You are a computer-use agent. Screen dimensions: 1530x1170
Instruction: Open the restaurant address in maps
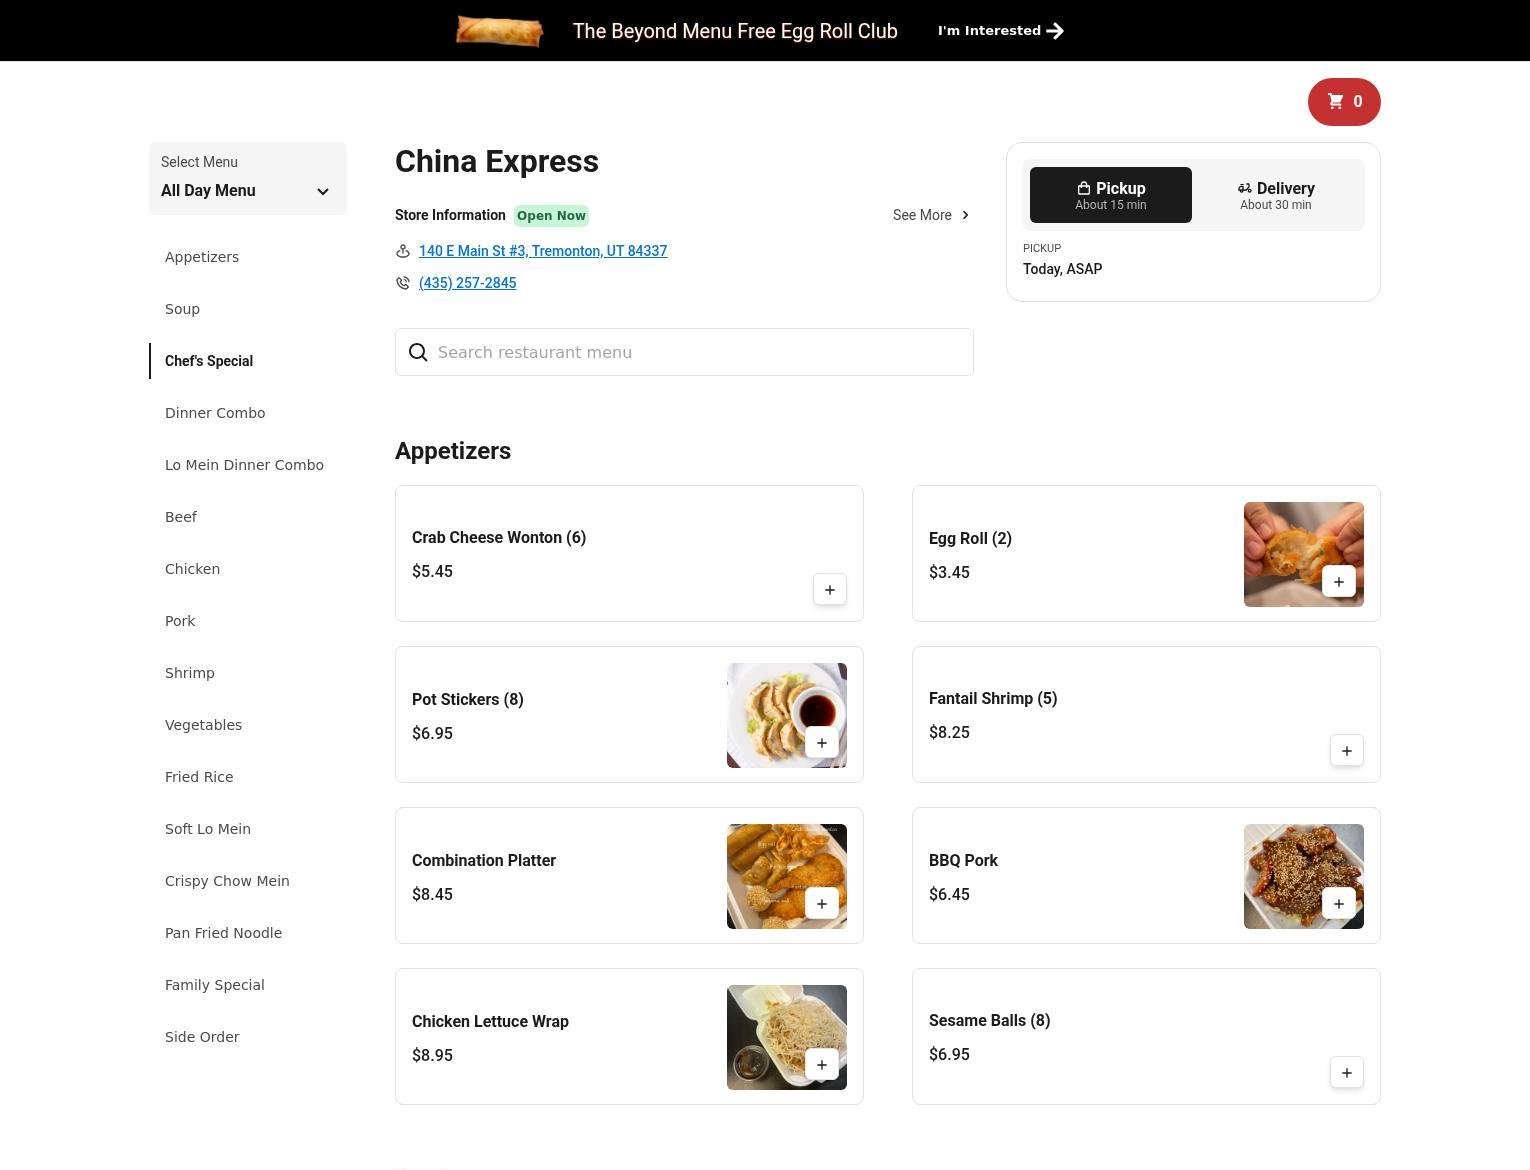[x=543, y=251]
